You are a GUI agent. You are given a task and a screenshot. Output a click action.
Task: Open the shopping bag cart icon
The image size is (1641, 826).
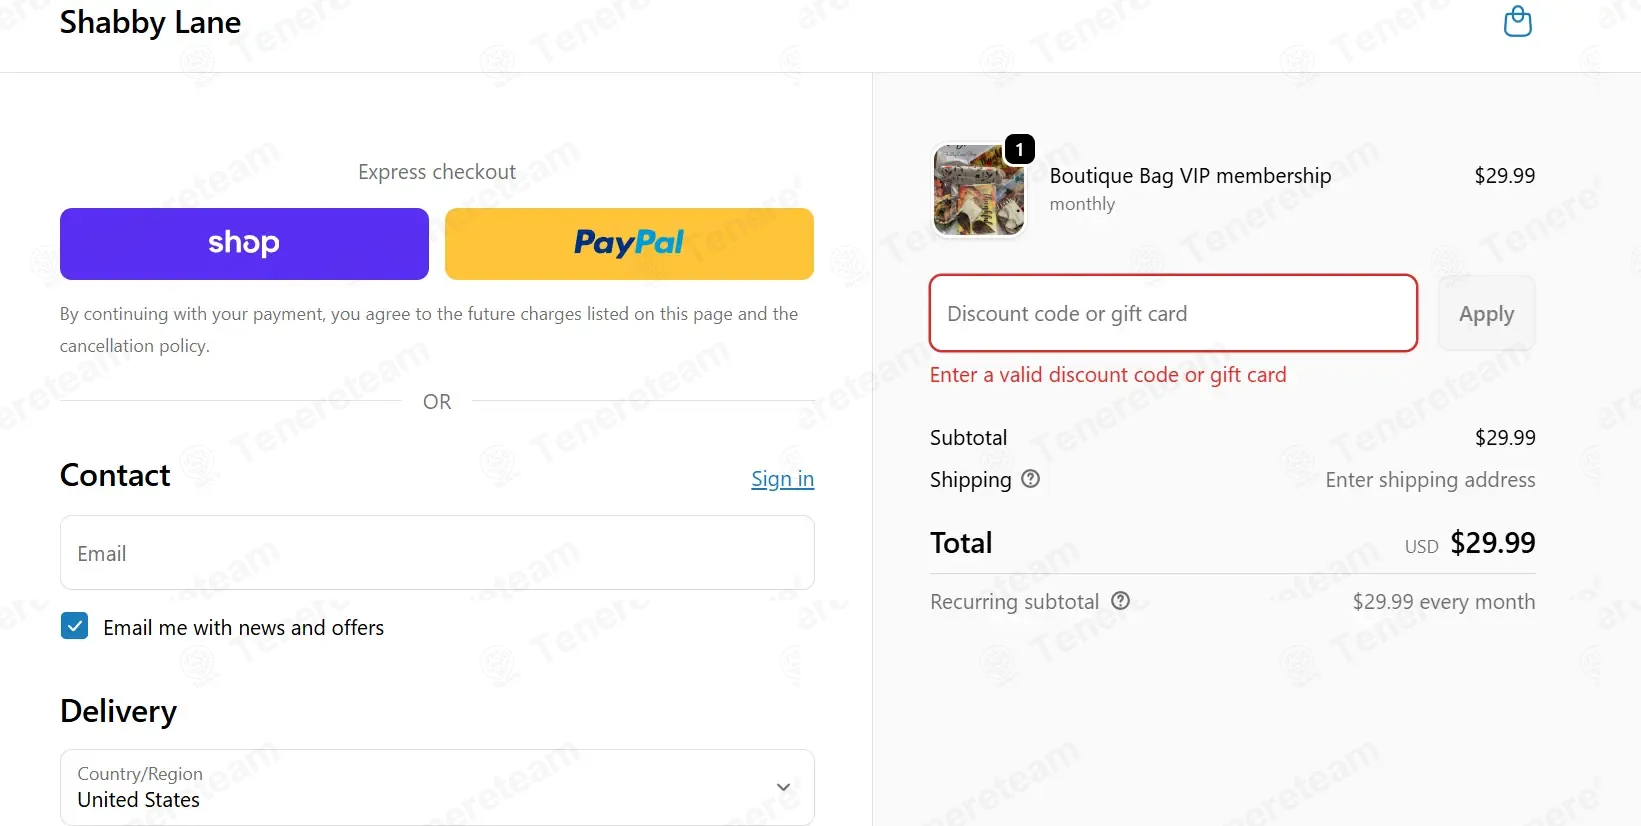[1517, 21]
